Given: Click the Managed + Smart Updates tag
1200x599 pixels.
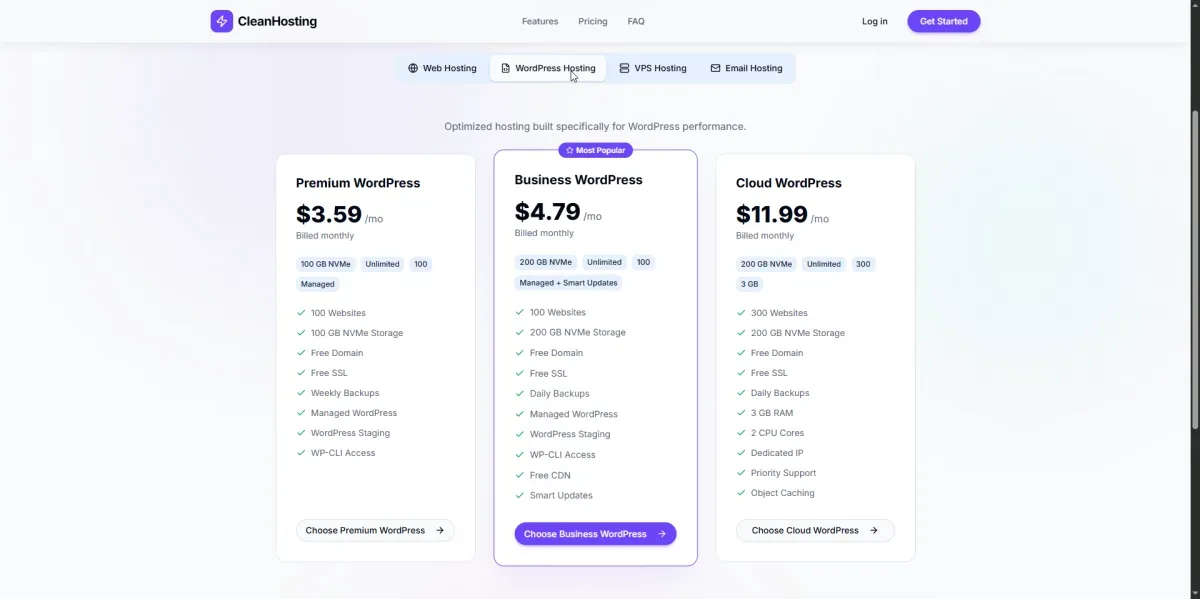Looking at the screenshot, I should pos(568,283).
